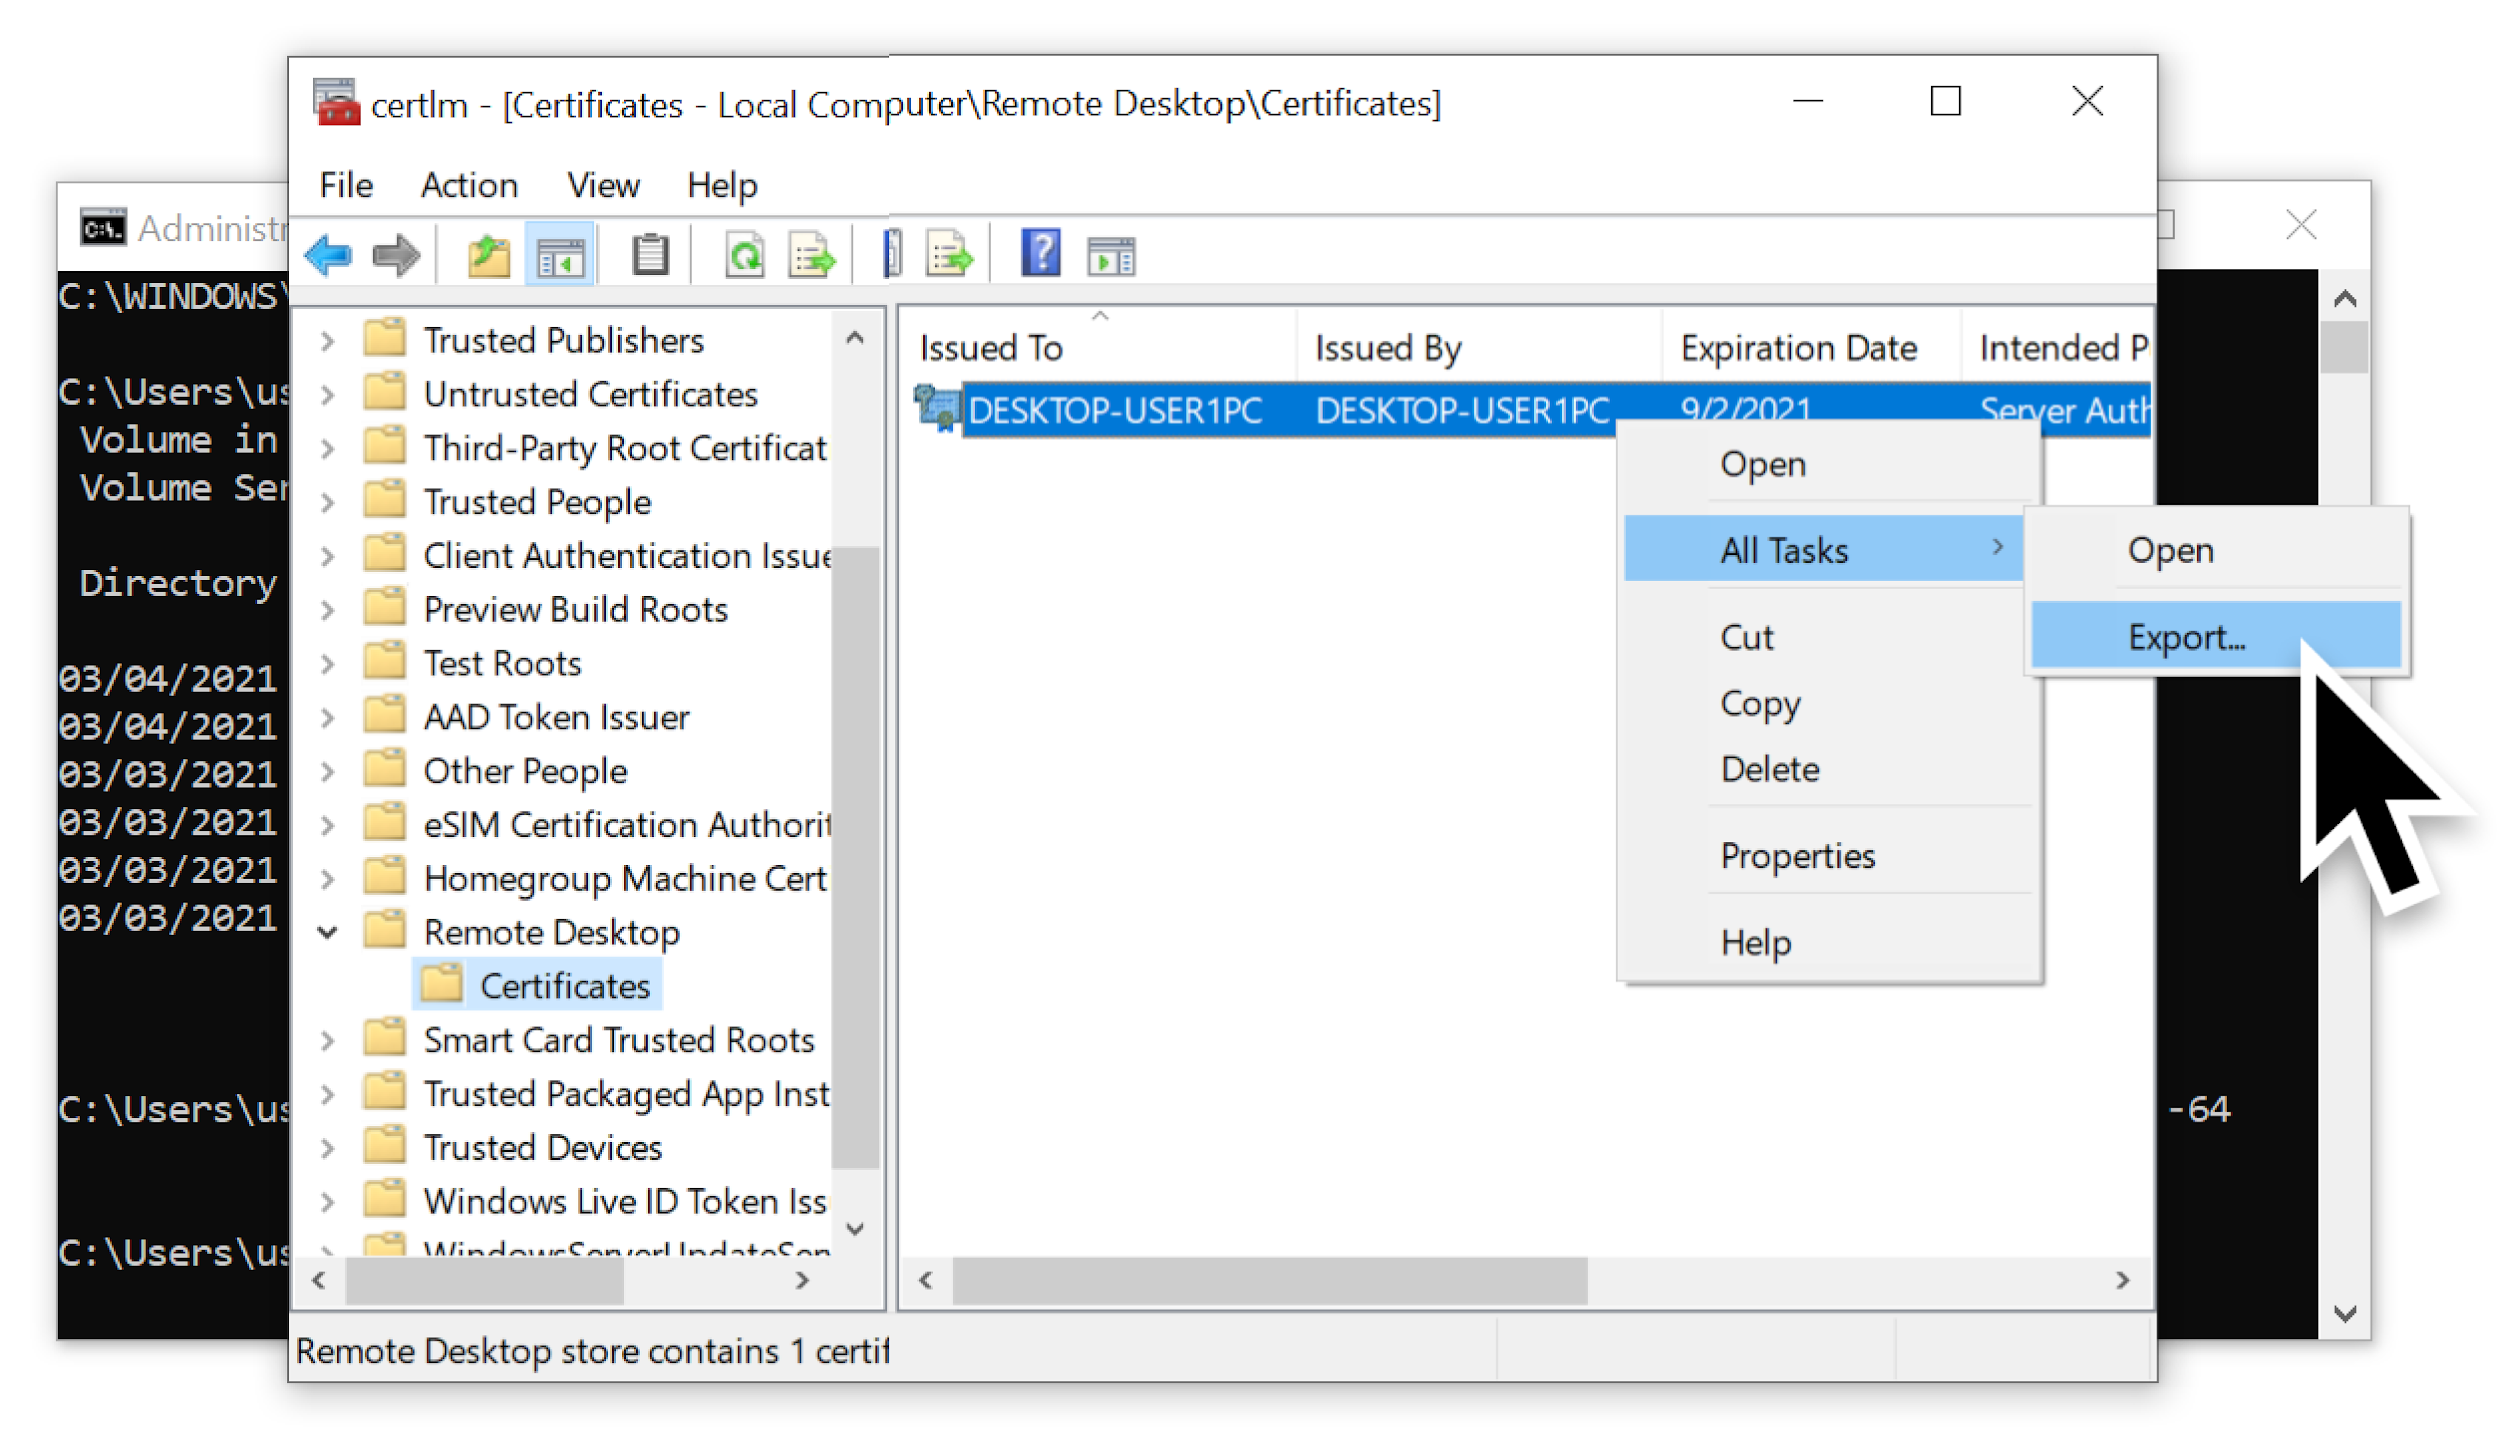Click the Back navigation arrow icon

pos(328,256)
